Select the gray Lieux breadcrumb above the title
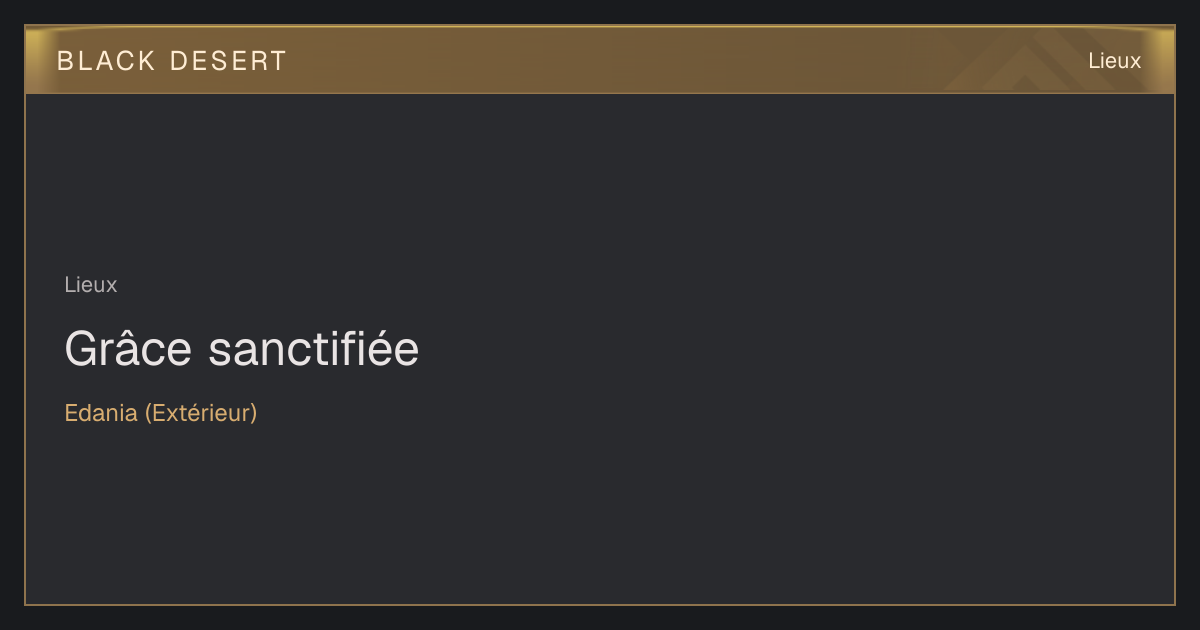The width and height of the screenshot is (1200, 630). (91, 285)
